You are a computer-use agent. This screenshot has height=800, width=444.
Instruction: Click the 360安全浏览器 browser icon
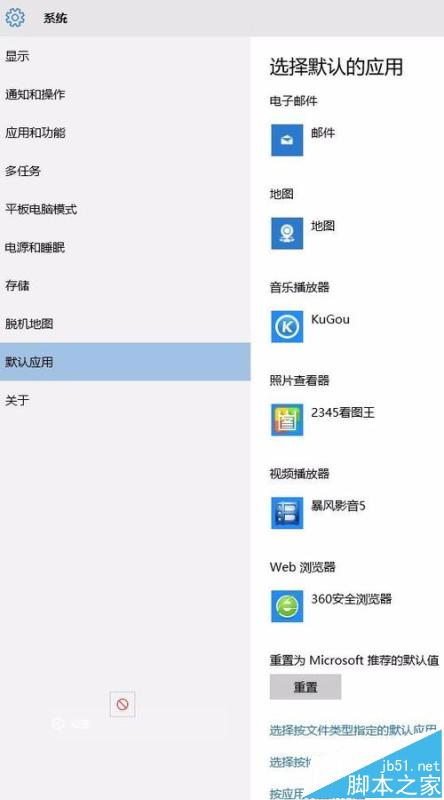coord(287,606)
